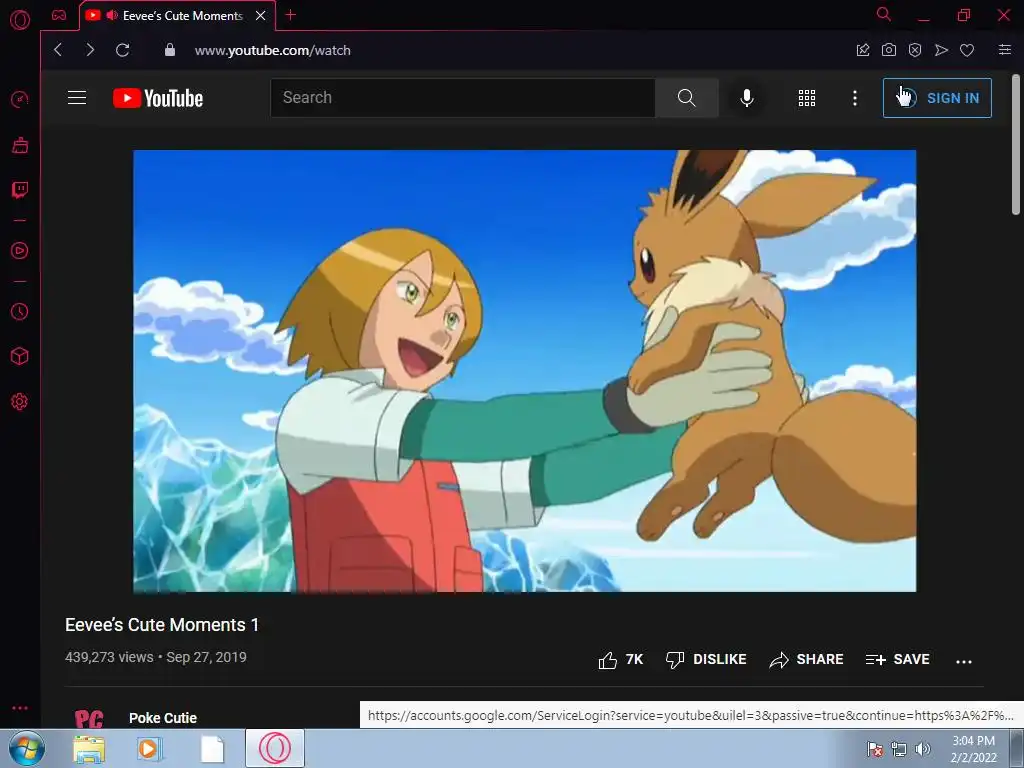Open the blank document taskbar icon

tap(212, 749)
